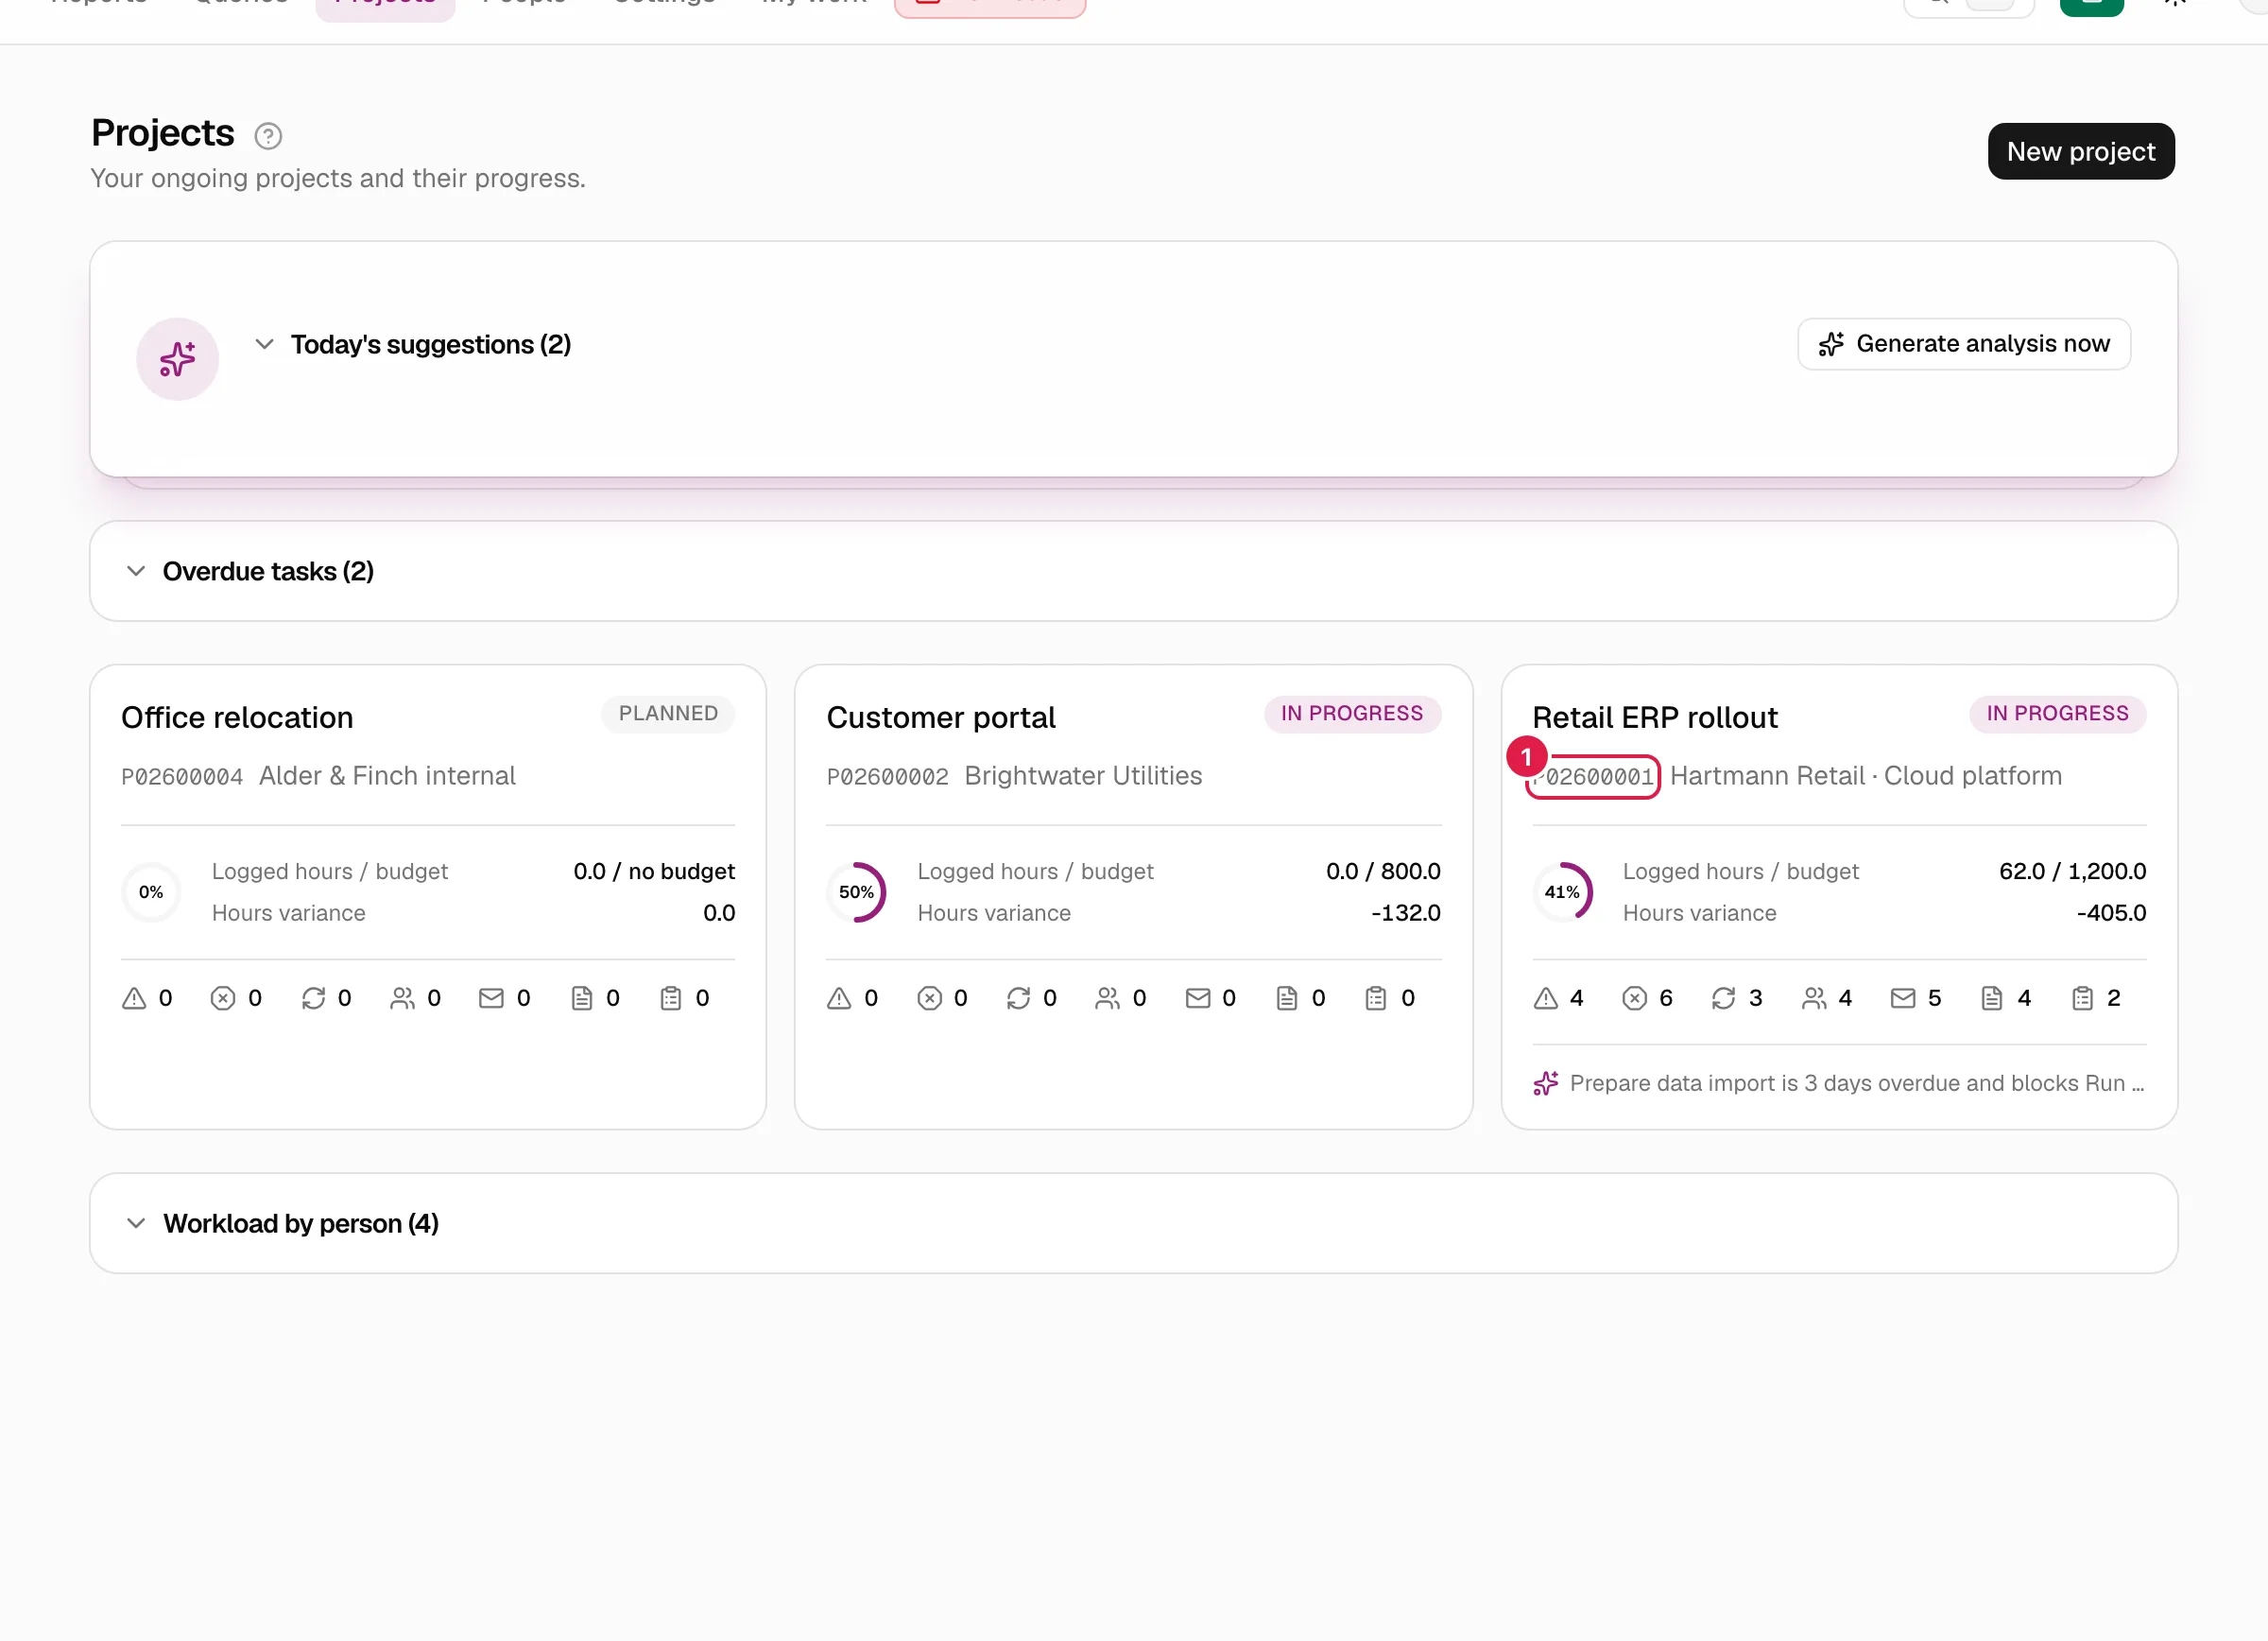The width and height of the screenshot is (2268, 1641).
Task: Click the -405.0 hours variance value
Action: [x=2111, y=913]
